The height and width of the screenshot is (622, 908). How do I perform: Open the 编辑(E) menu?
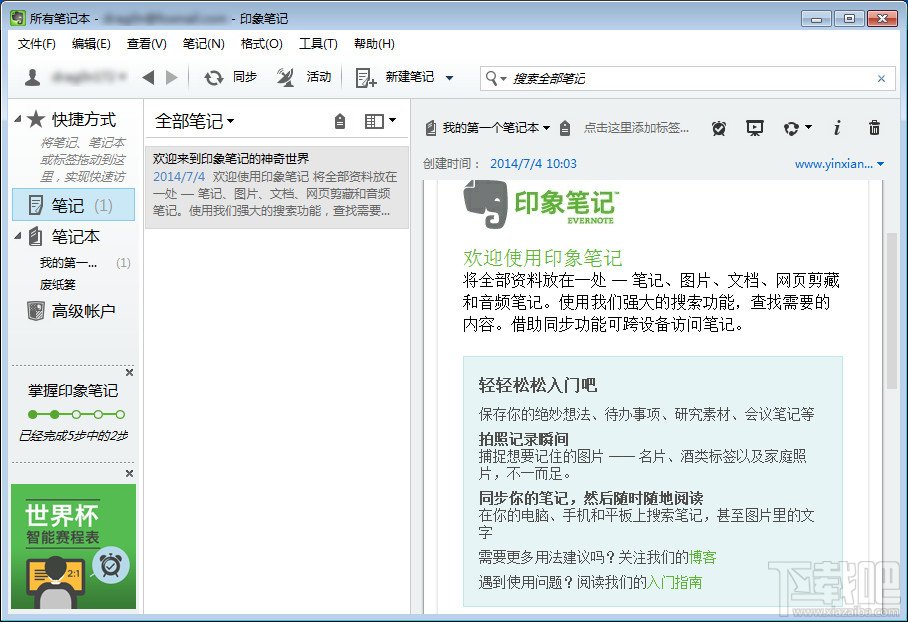tap(91, 44)
